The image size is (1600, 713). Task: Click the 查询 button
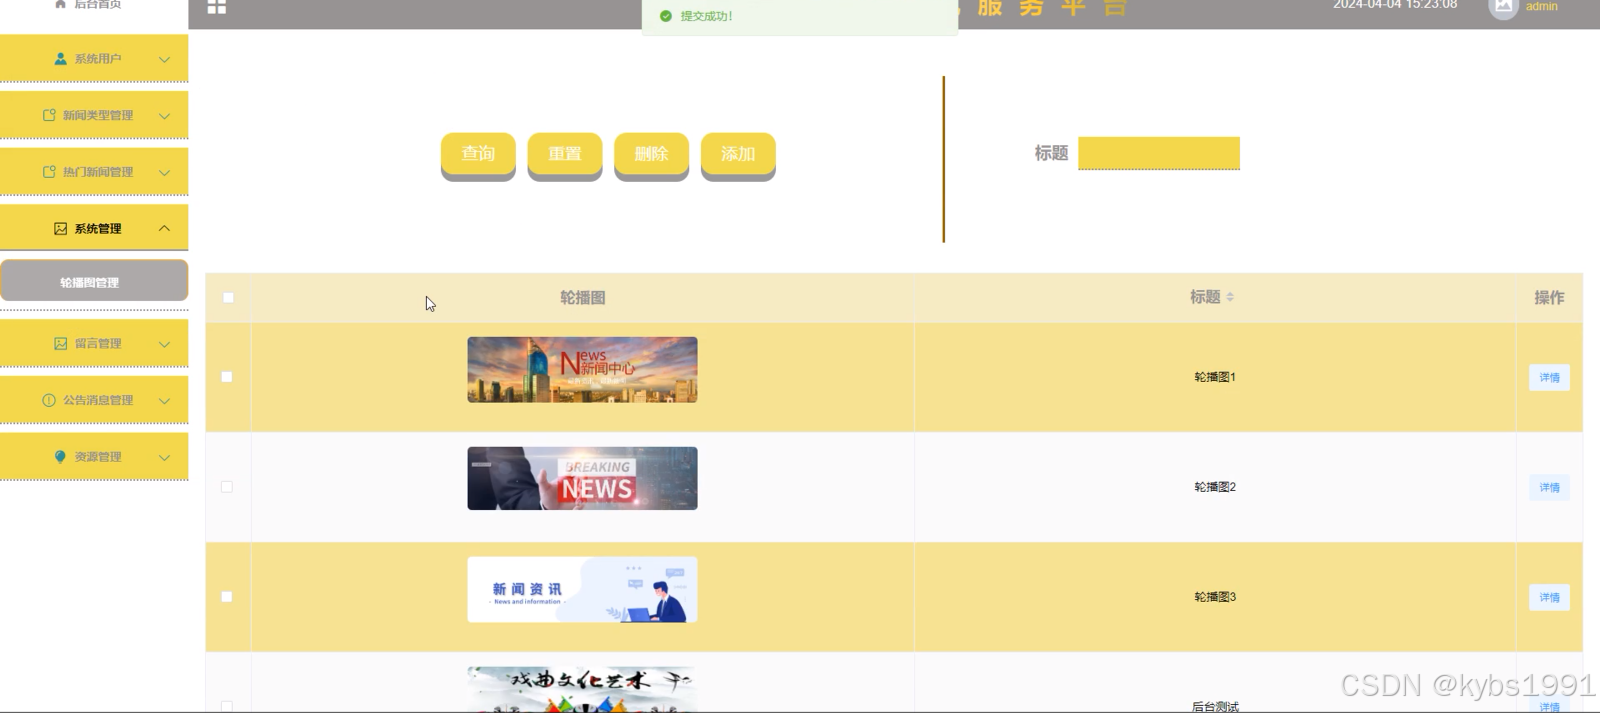(478, 155)
